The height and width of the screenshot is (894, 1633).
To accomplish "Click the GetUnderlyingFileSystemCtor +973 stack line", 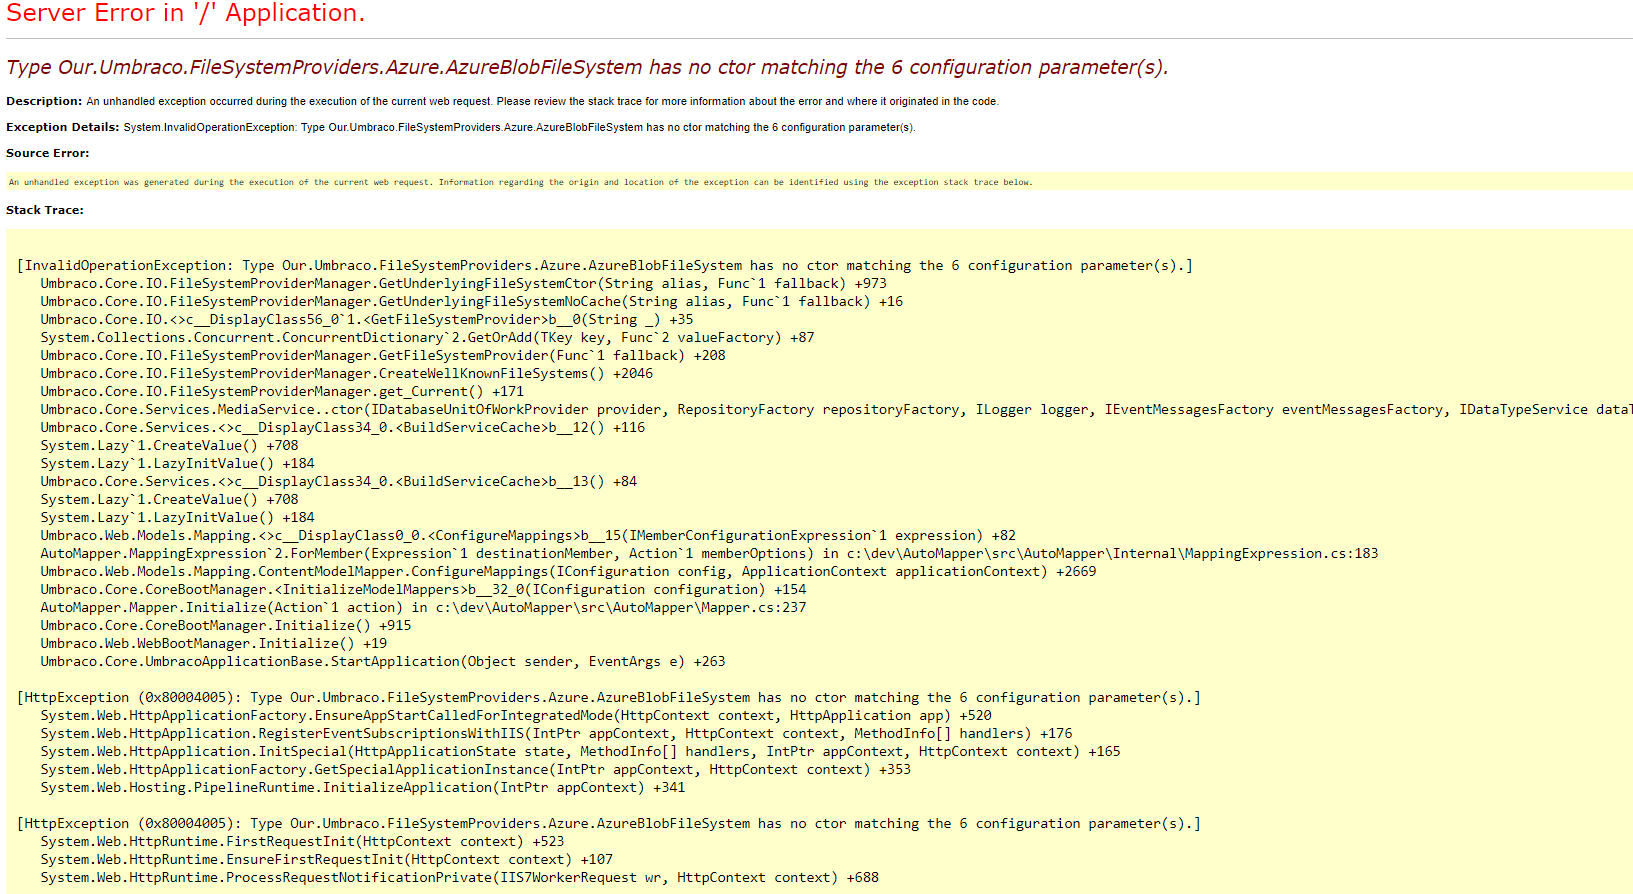I will [464, 283].
